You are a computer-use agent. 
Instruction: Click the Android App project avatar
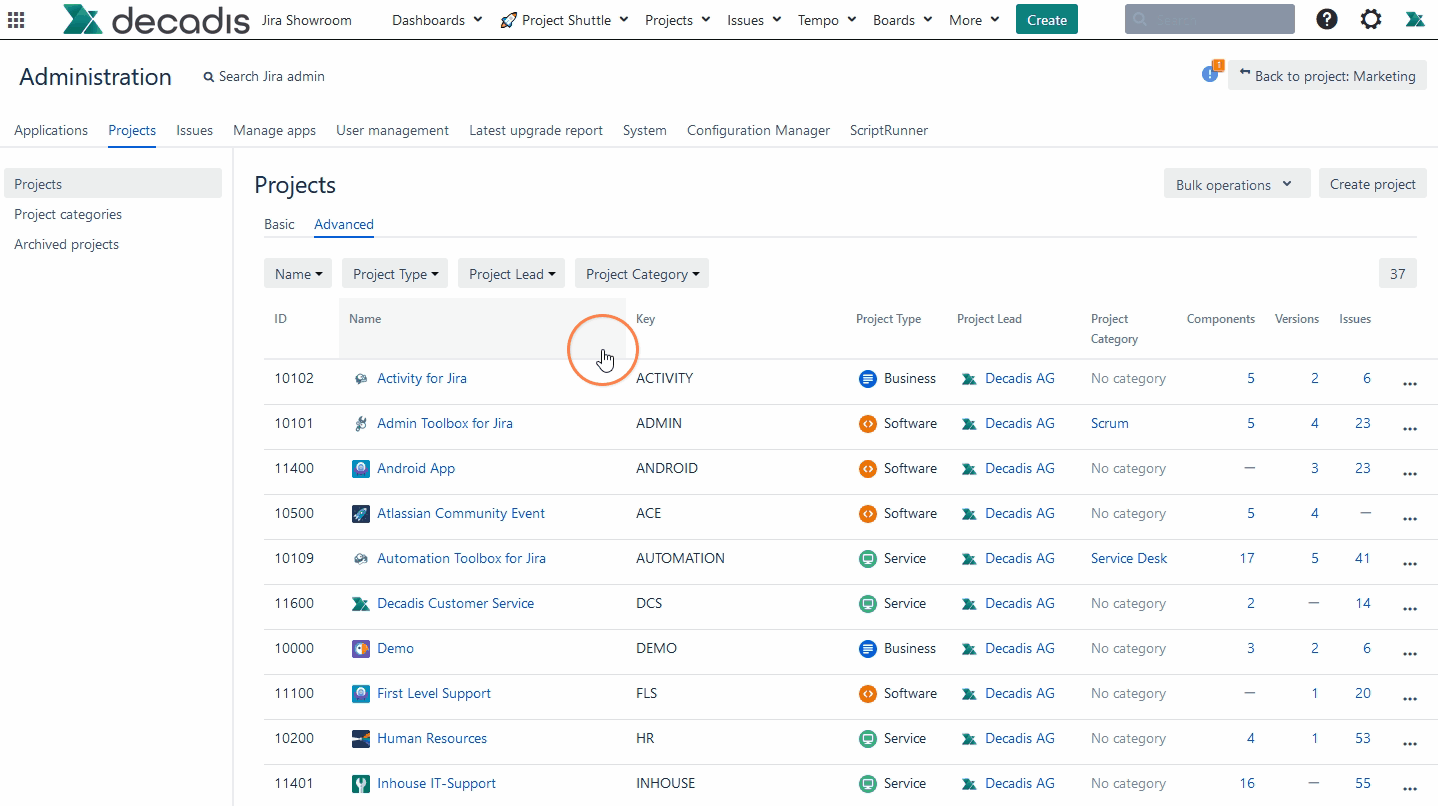361,468
